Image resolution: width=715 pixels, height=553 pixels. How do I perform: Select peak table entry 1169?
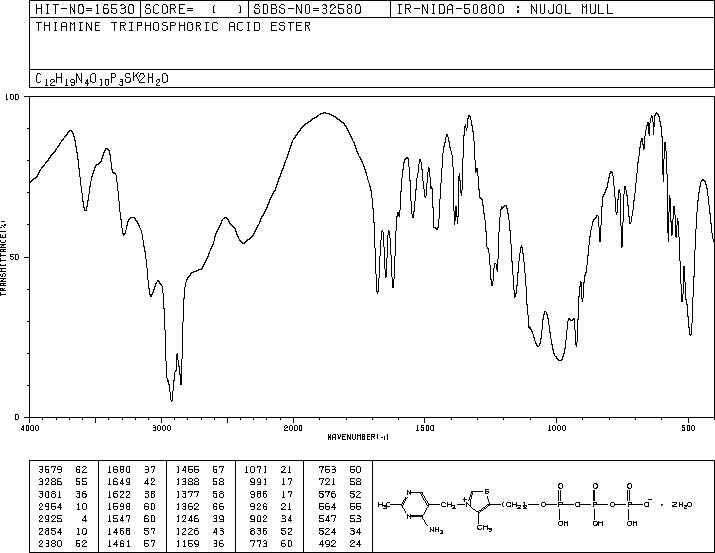[x=187, y=544]
